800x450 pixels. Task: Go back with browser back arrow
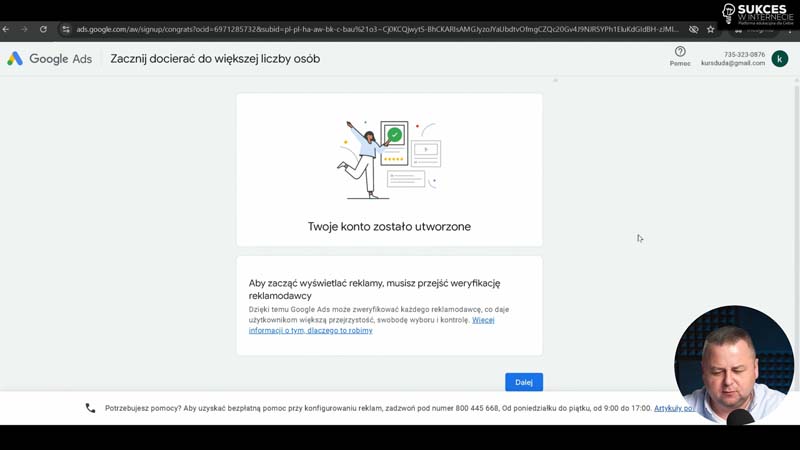coord(7,29)
